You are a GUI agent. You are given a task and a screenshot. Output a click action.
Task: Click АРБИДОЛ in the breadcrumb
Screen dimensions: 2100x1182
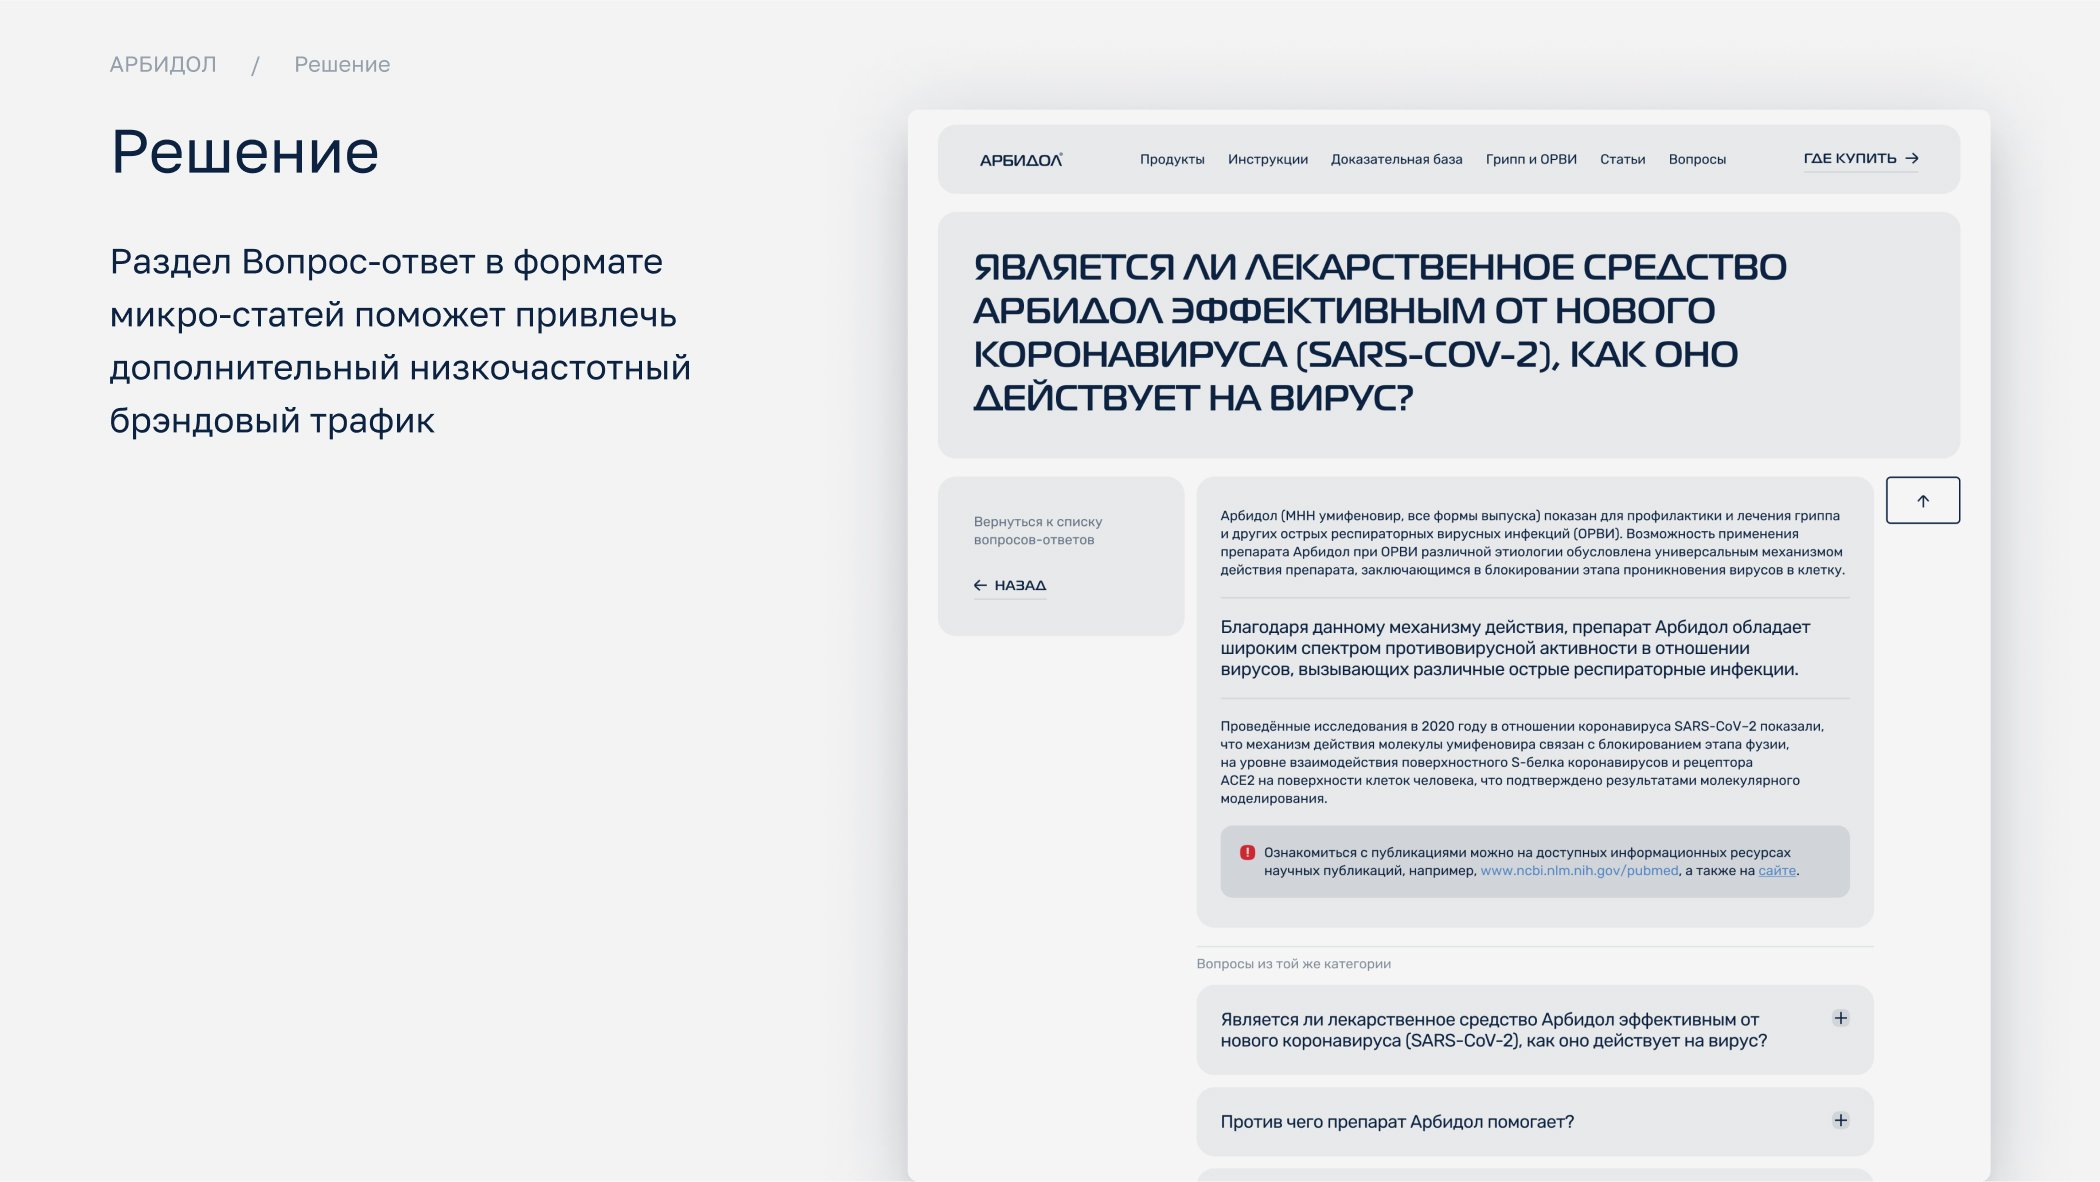[x=163, y=65]
